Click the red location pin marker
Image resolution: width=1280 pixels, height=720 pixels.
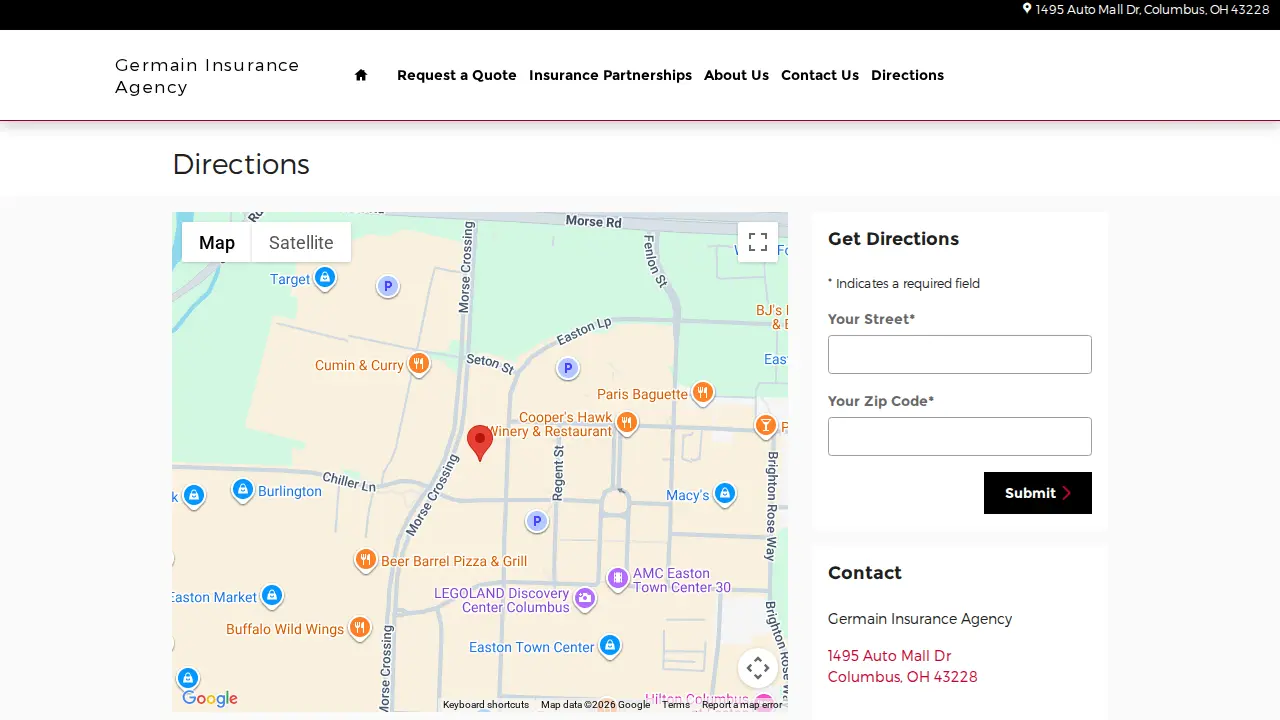pyautogui.click(x=480, y=443)
